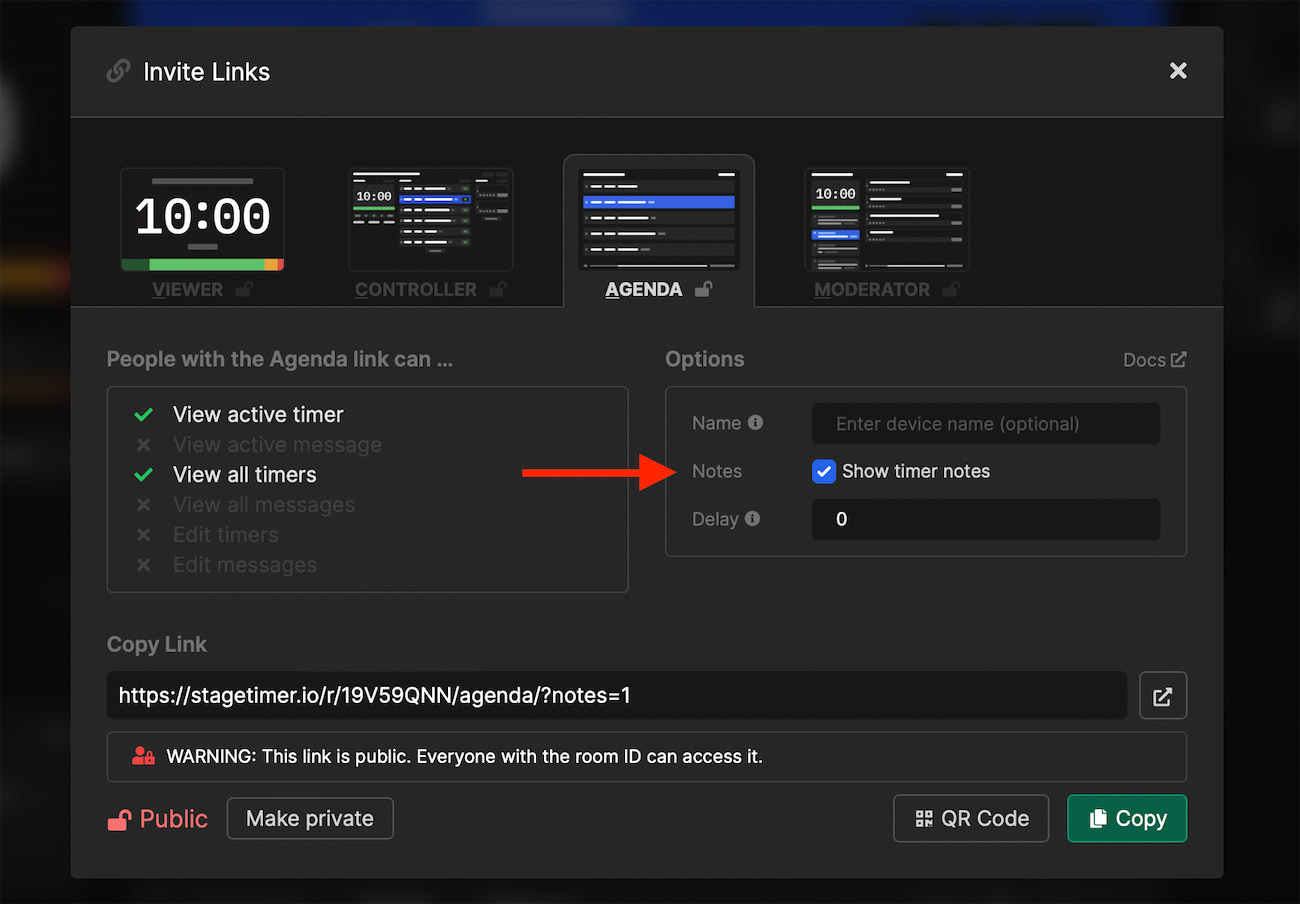1300x904 pixels.
Task: Copy the agenda invite link
Action: pos(1126,819)
